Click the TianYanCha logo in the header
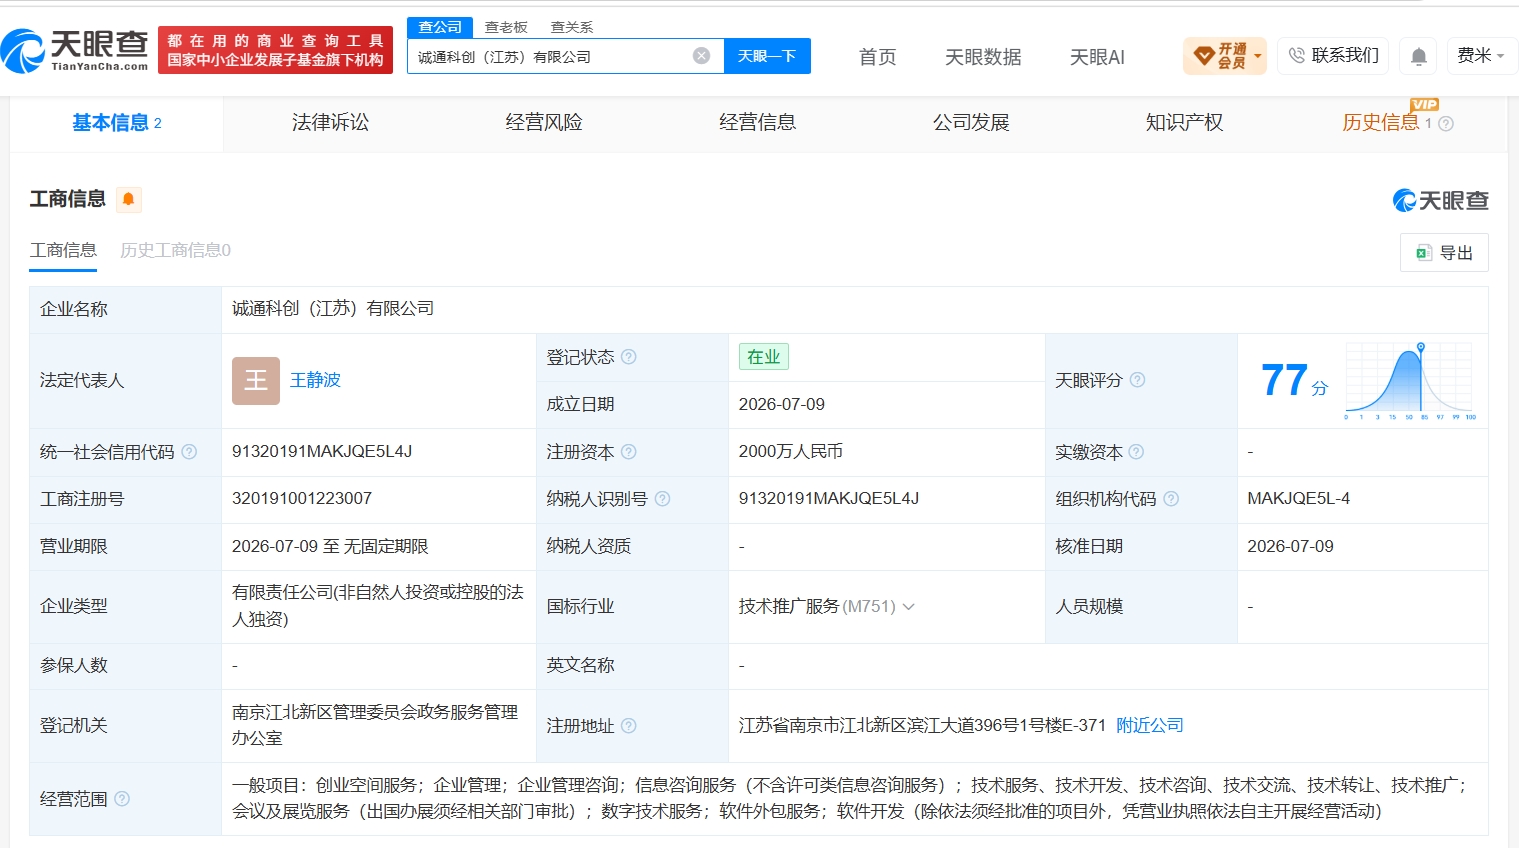 [x=75, y=50]
